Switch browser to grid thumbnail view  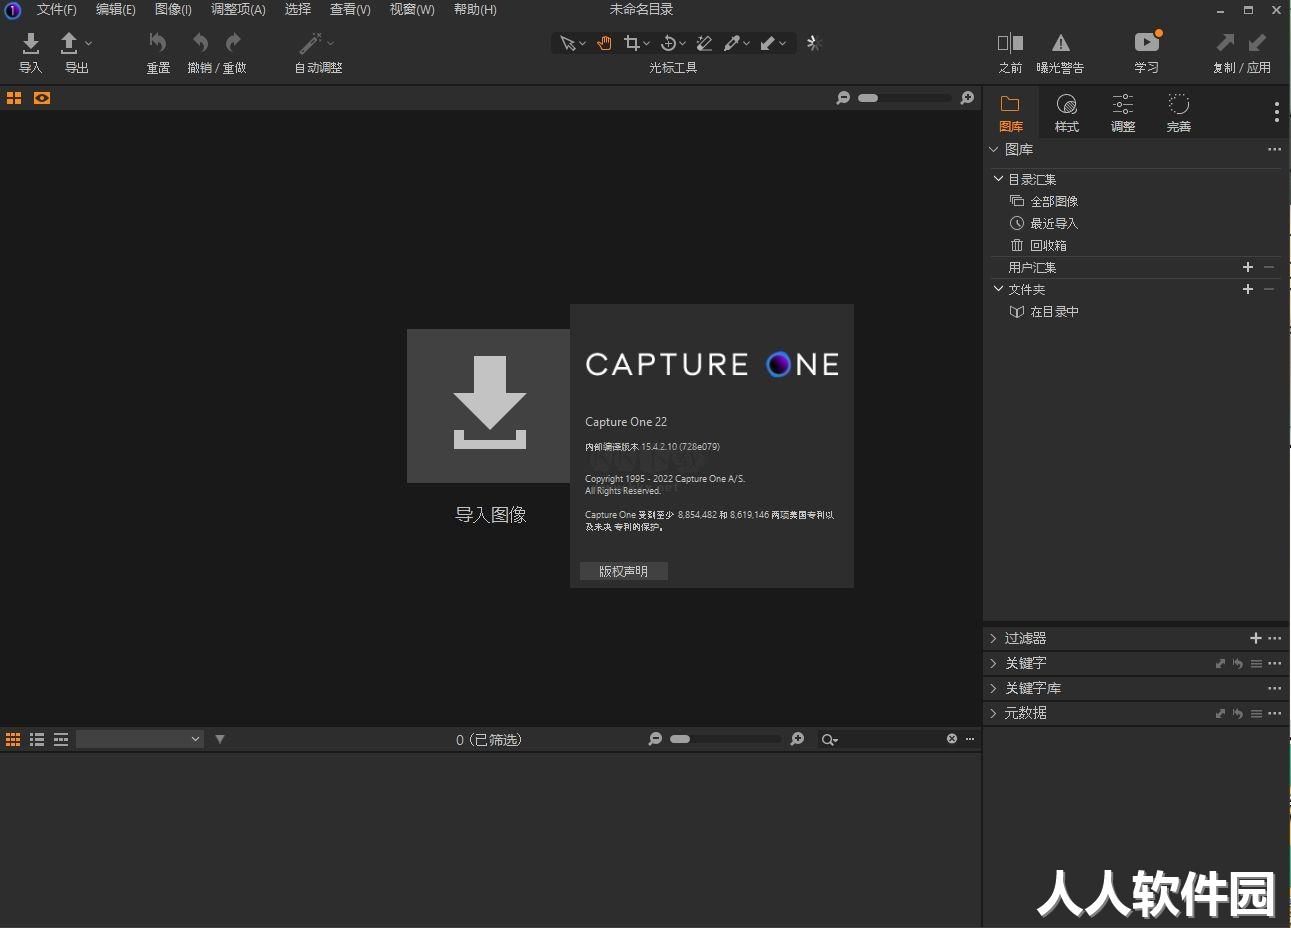tap(13, 739)
